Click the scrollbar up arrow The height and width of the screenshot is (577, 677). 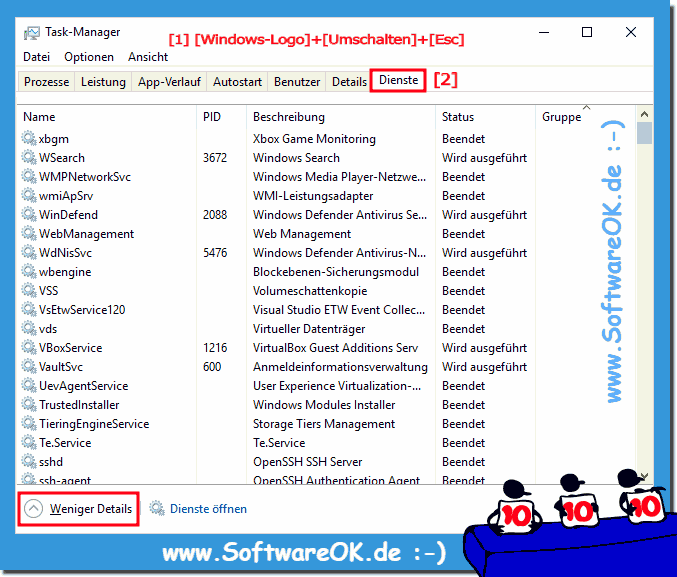point(644,114)
